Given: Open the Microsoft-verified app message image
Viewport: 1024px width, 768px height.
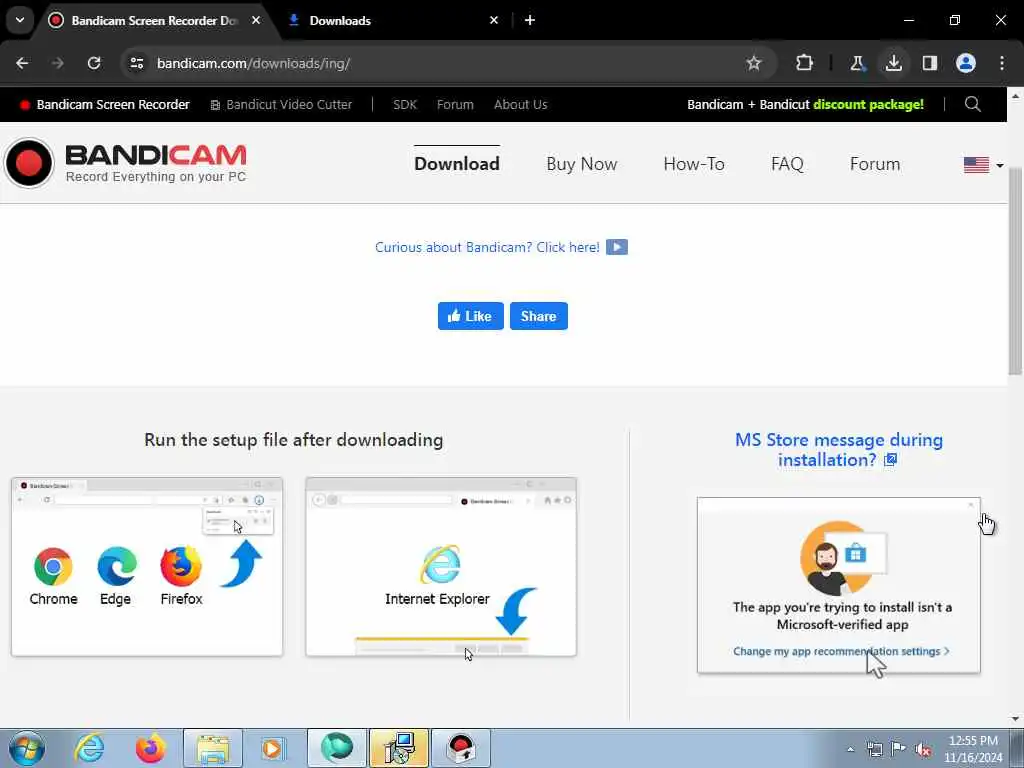Looking at the screenshot, I should coord(839,585).
